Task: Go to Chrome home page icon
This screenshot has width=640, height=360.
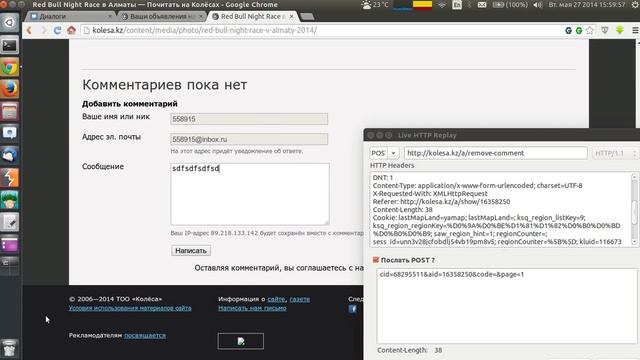Action: coord(71,30)
